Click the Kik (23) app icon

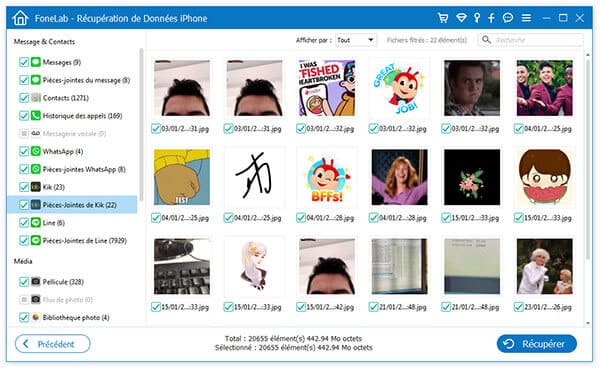(x=36, y=187)
